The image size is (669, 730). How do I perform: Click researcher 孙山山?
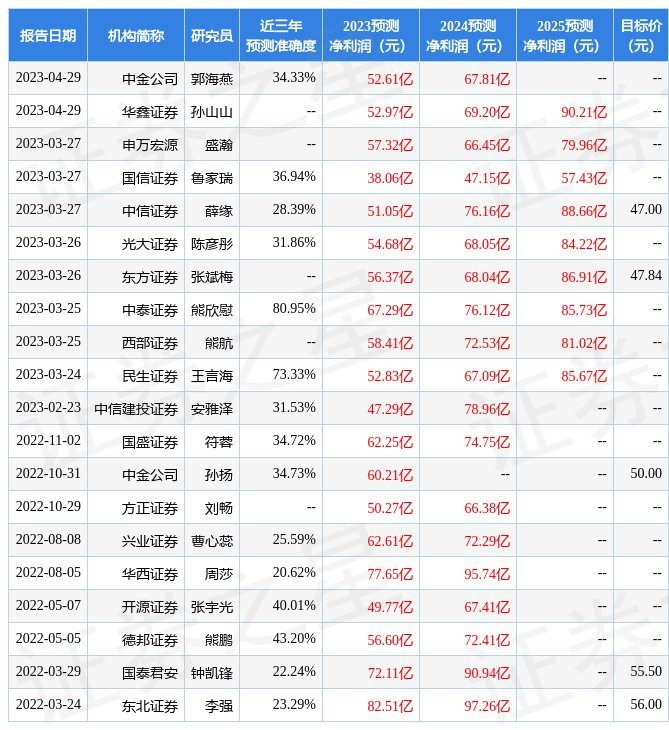coord(212,112)
